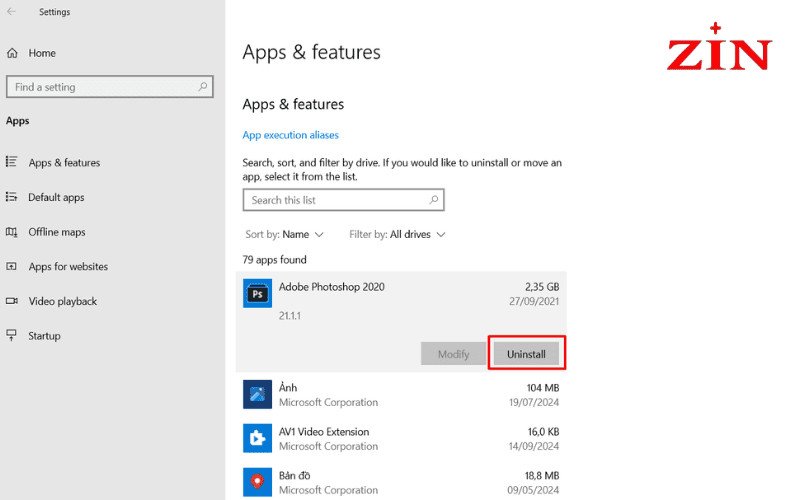Screen dimensions: 800x500
Task: Click the date 09/05/2024
Action: [x=533, y=490]
